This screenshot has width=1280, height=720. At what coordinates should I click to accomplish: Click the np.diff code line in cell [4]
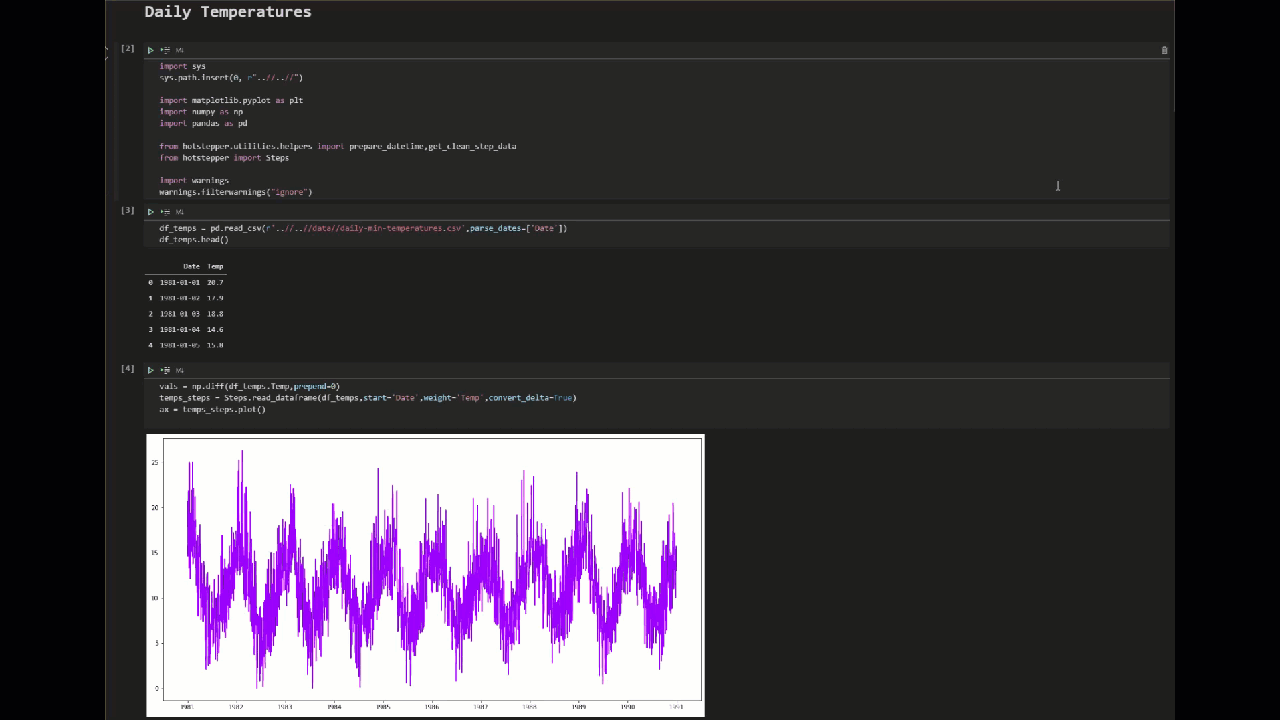tap(249, 386)
